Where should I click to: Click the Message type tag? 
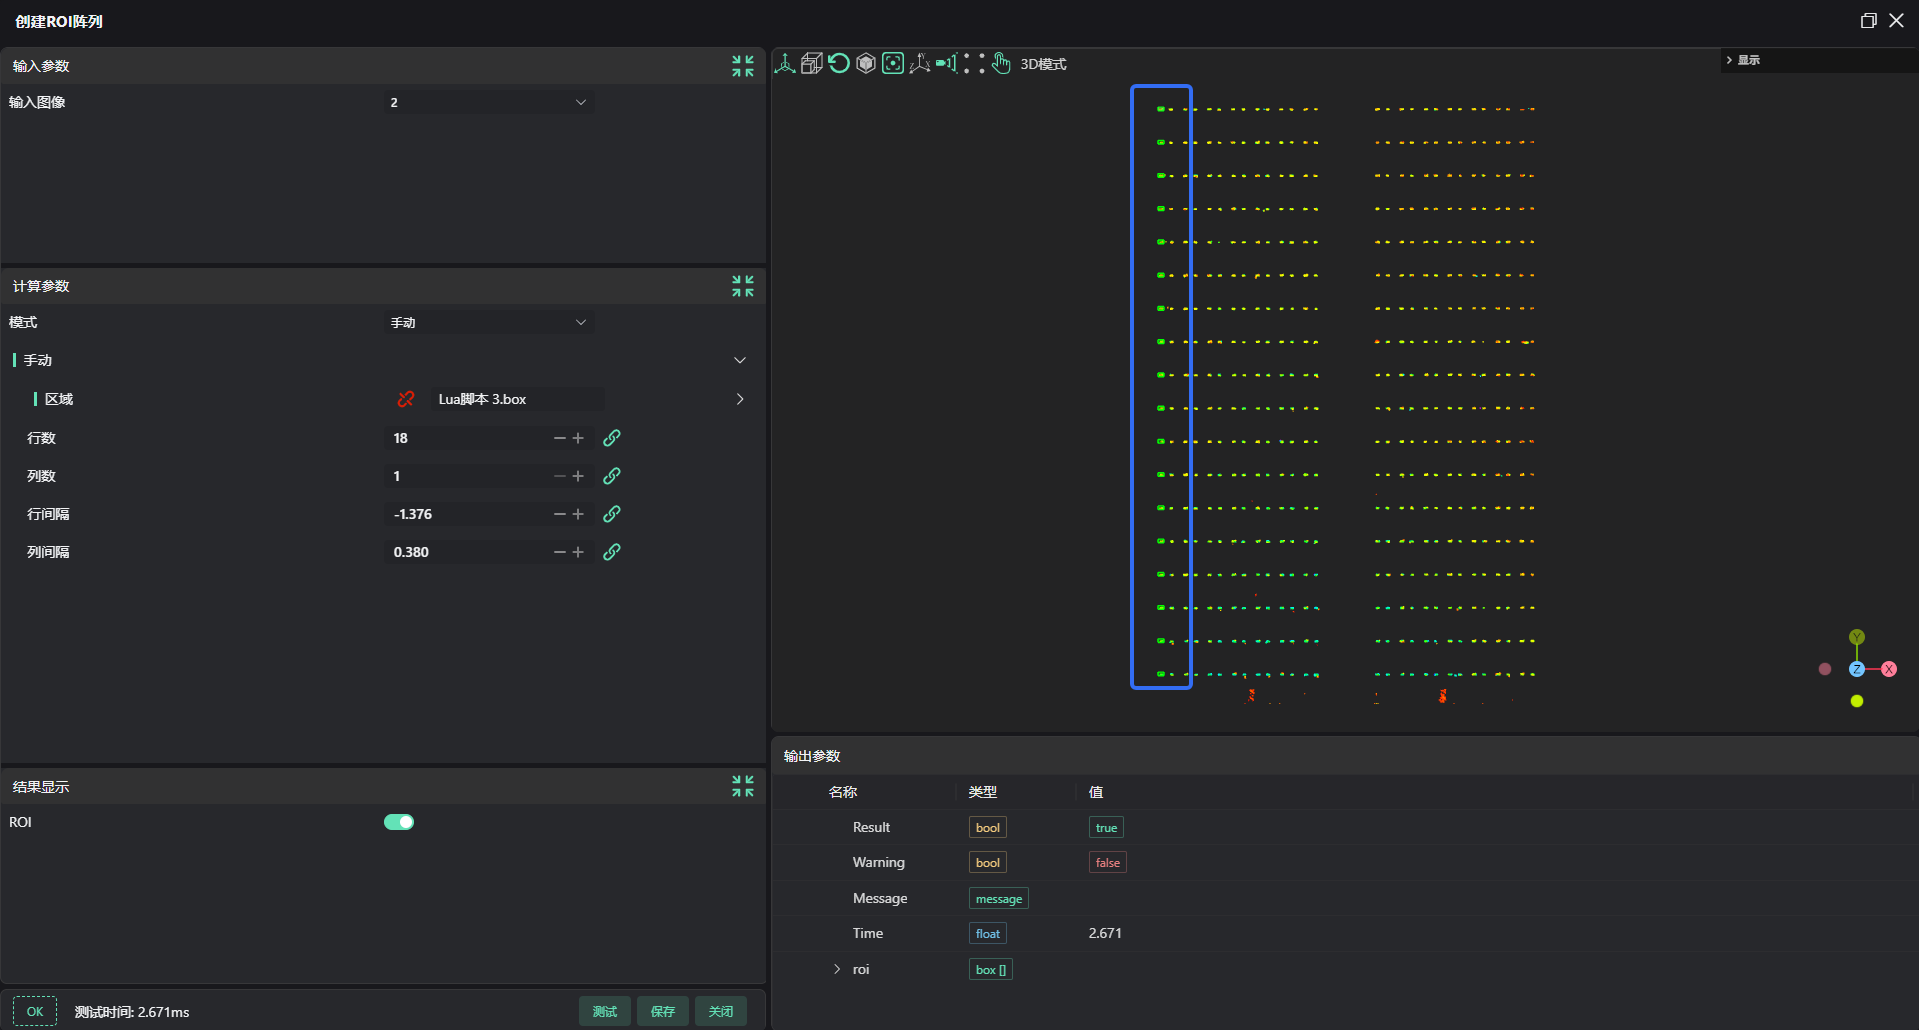click(x=999, y=898)
